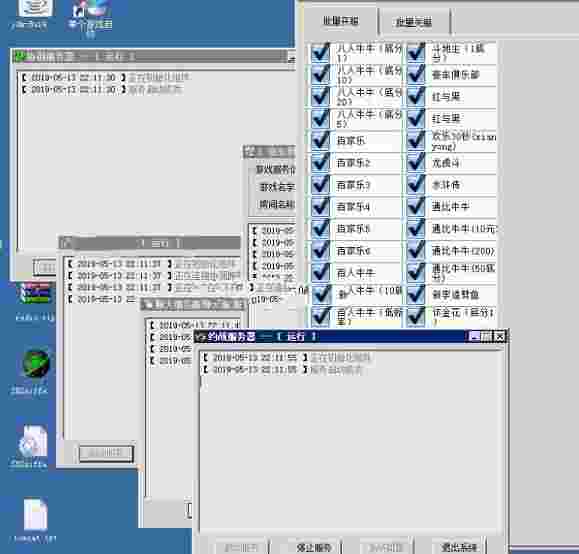The image size is (579, 554).
Task: Uncheck the 水浒传 game checkbox
Action: point(416,185)
